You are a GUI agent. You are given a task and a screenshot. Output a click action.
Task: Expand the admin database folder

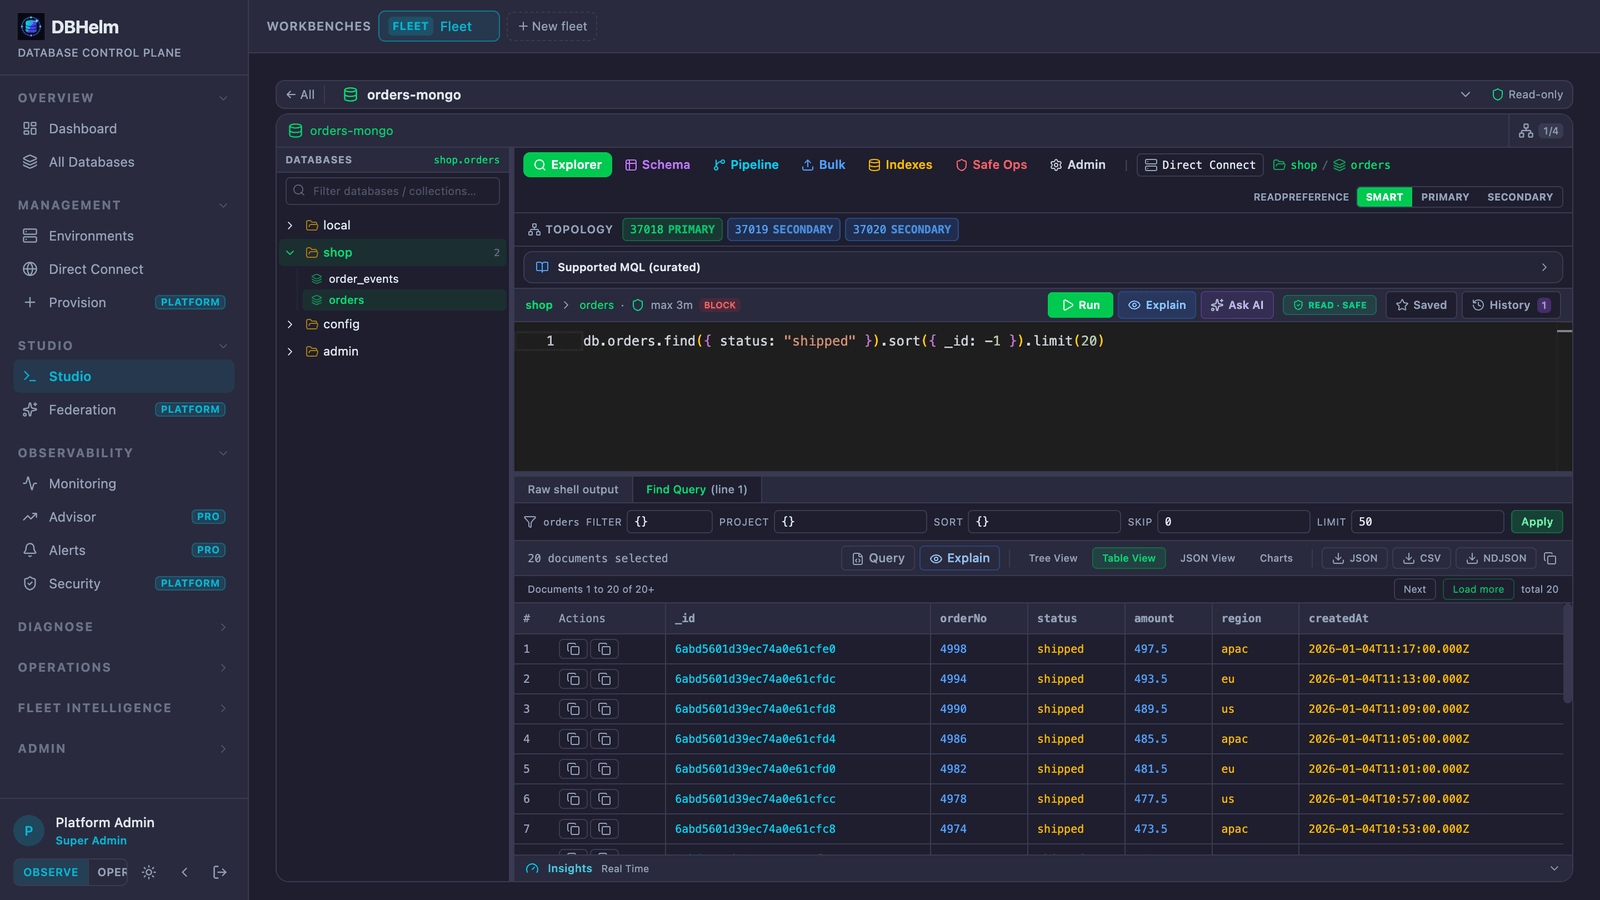tap(290, 352)
